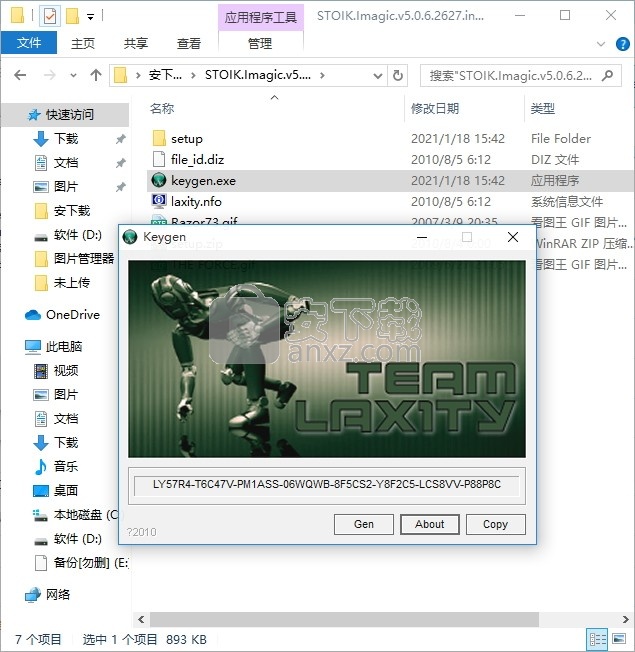
Task: Click the horizontal scrollbar left arrow
Action: tap(141, 620)
